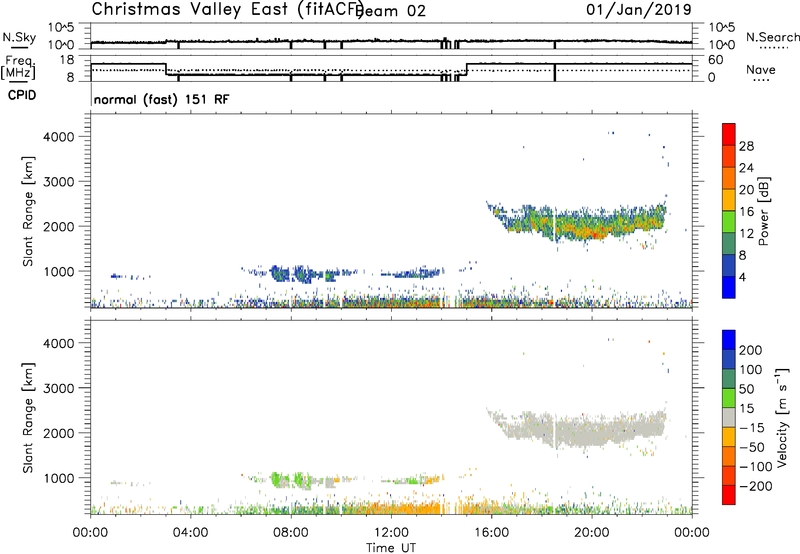Click the "Christmas Valley East (fitACF)" title
The width and height of the screenshot is (800, 554).
click(227, 10)
